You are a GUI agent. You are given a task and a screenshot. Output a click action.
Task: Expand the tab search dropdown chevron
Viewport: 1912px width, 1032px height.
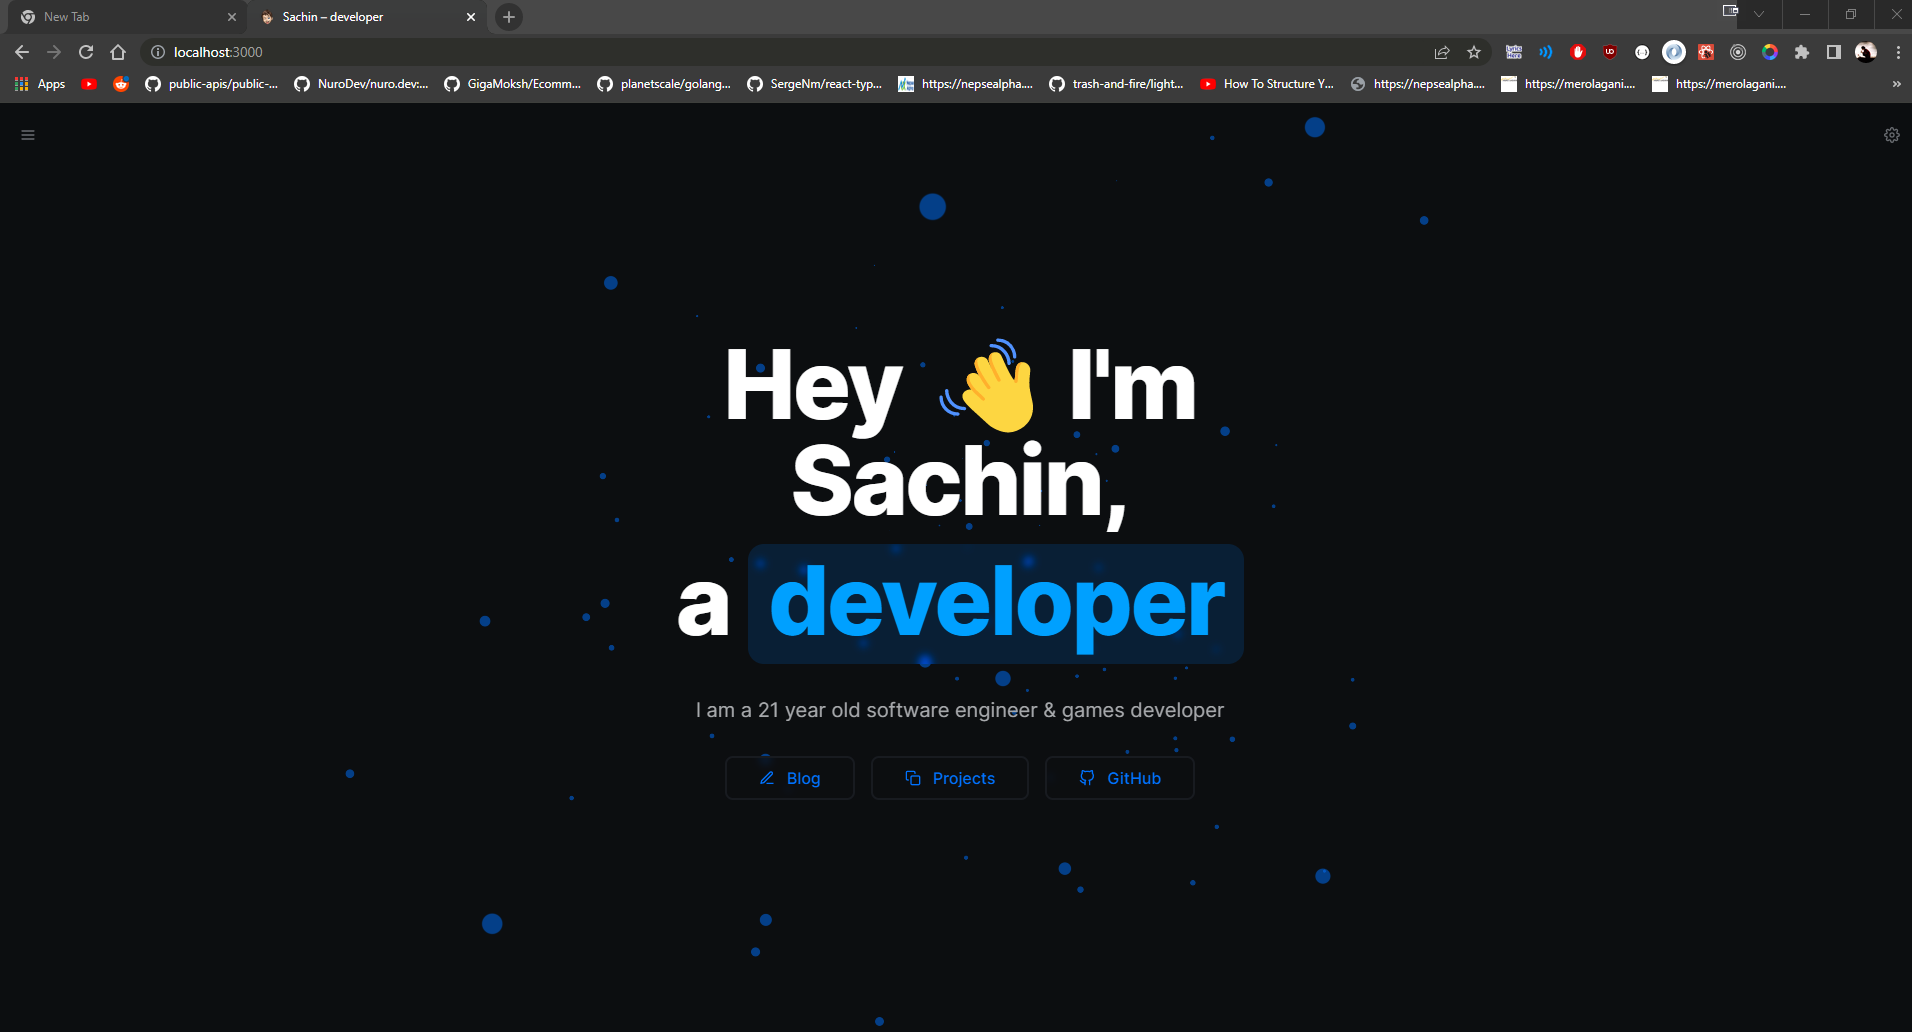(1758, 14)
